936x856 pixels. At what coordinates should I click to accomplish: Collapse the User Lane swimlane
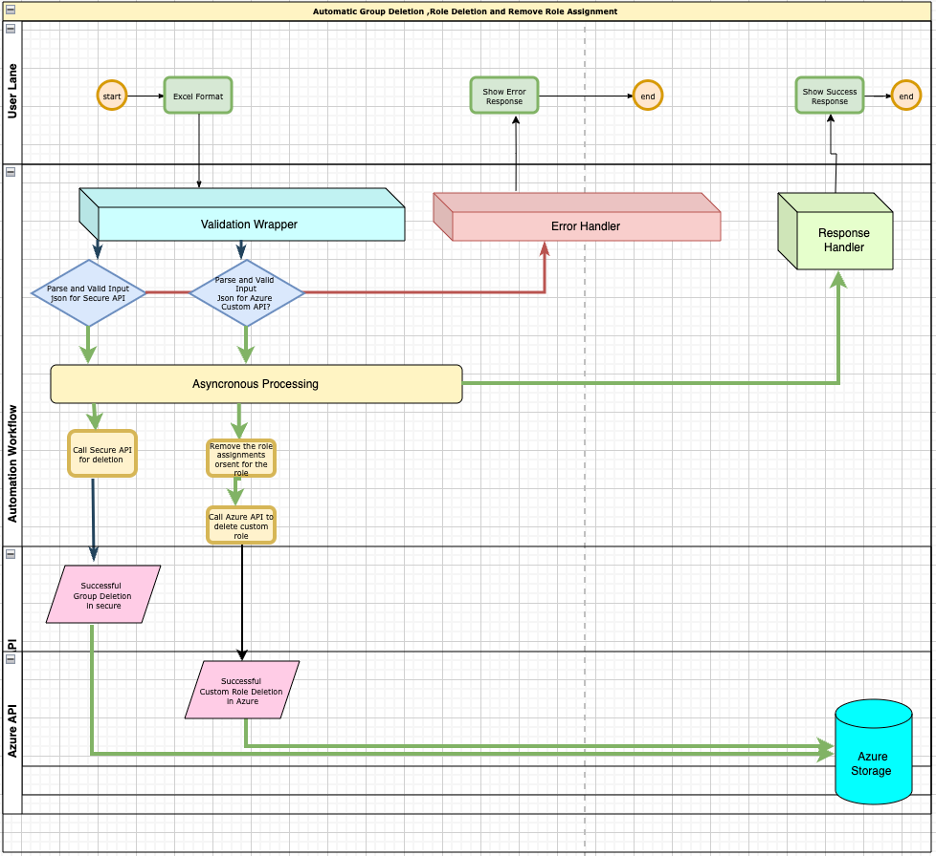click(11, 28)
